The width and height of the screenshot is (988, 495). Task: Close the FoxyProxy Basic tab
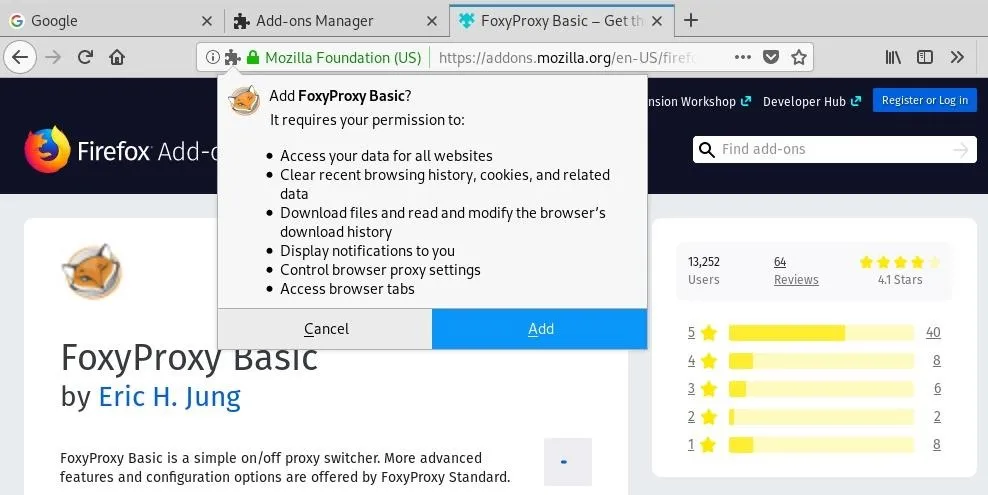click(x=657, y=21)
